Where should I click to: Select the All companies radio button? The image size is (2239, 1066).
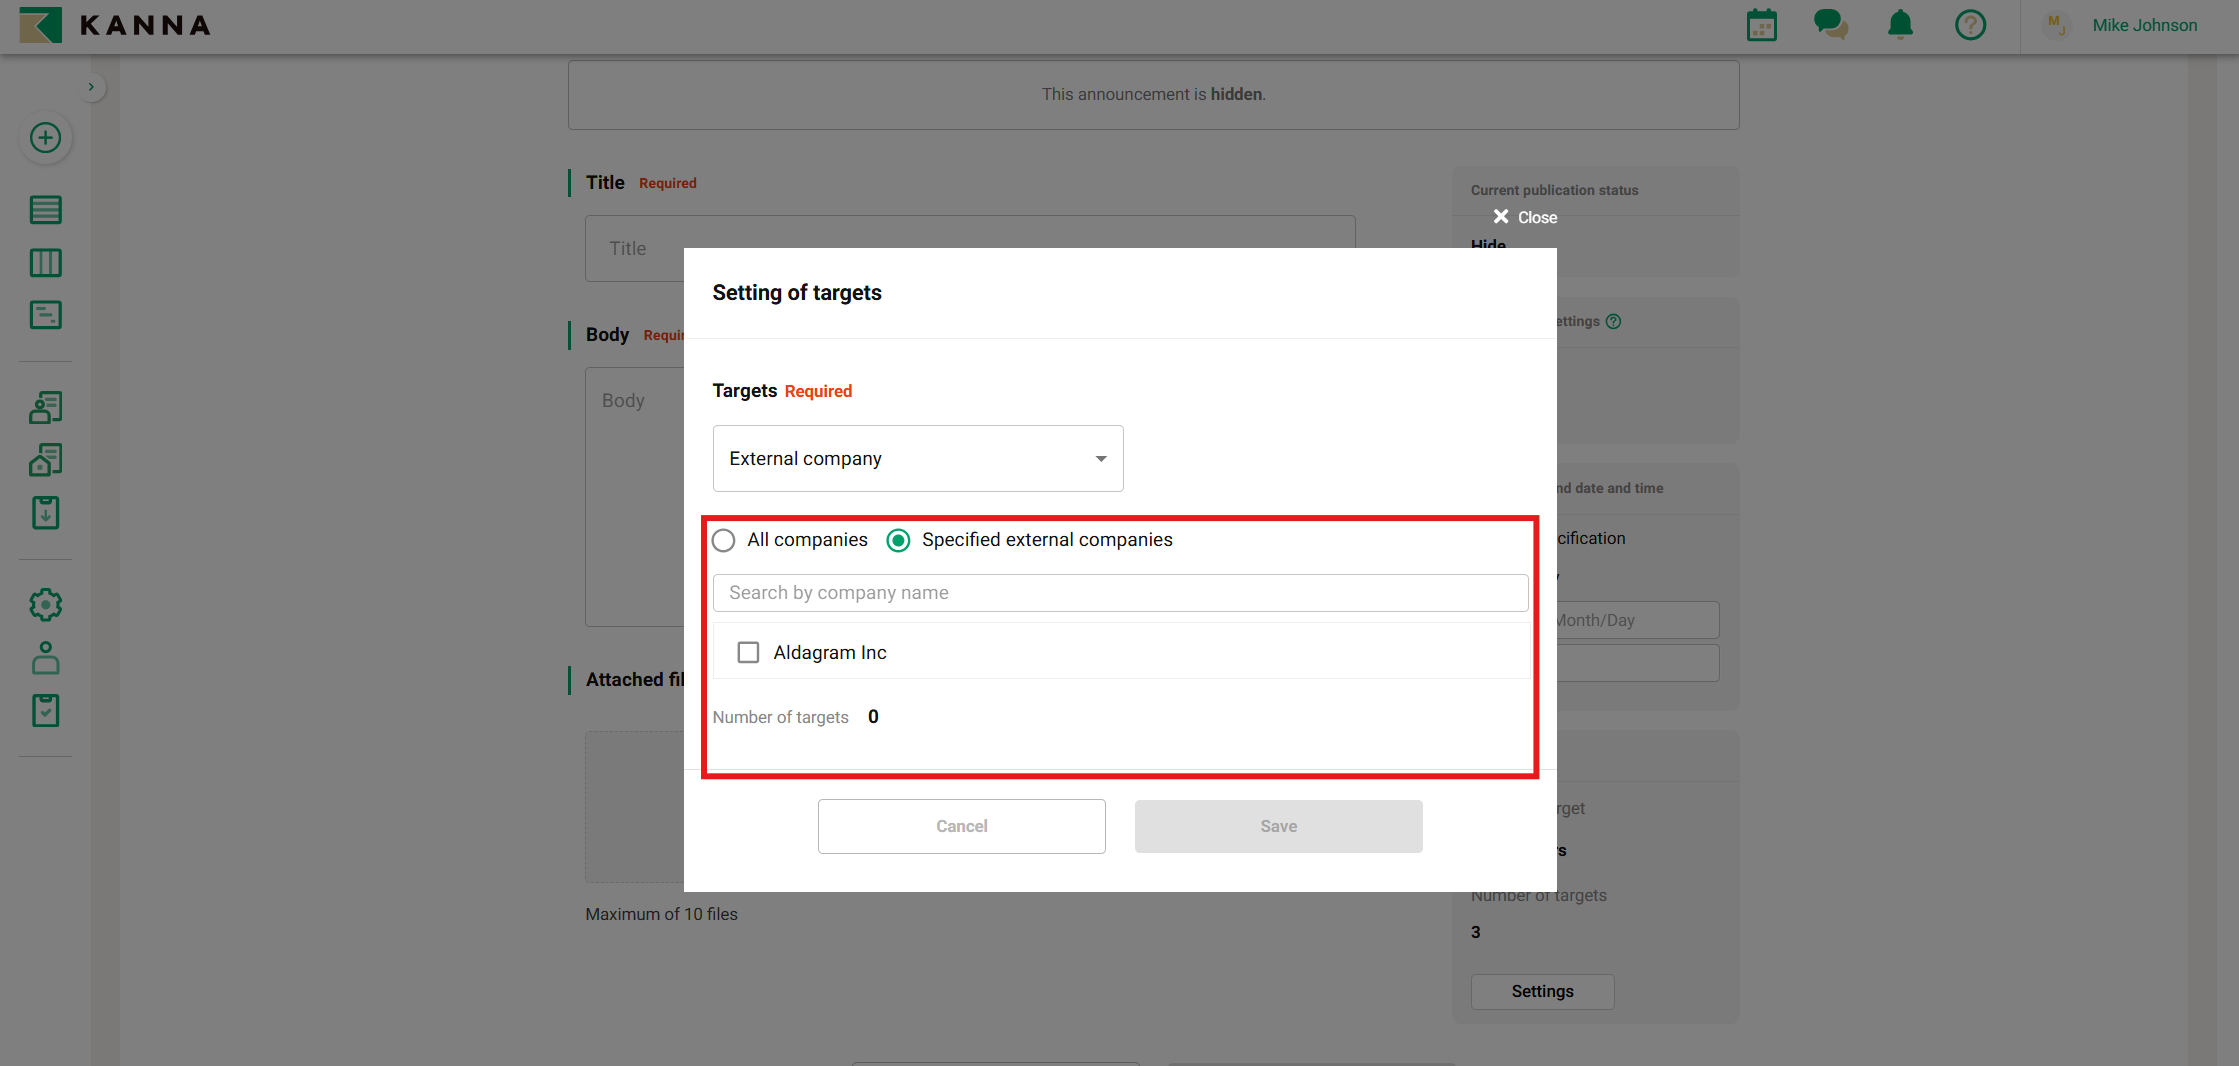tap(723, 541)
